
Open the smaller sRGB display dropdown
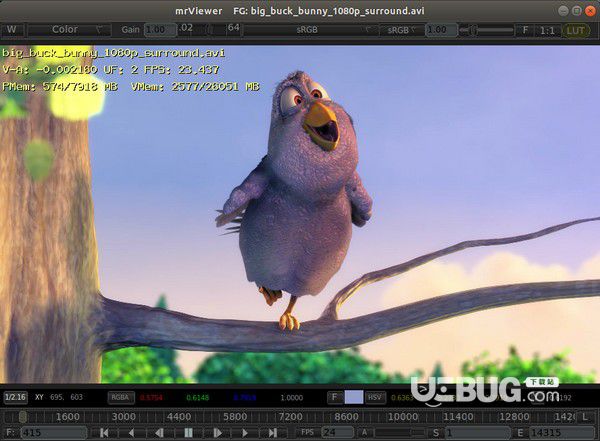tap(401, 30)
